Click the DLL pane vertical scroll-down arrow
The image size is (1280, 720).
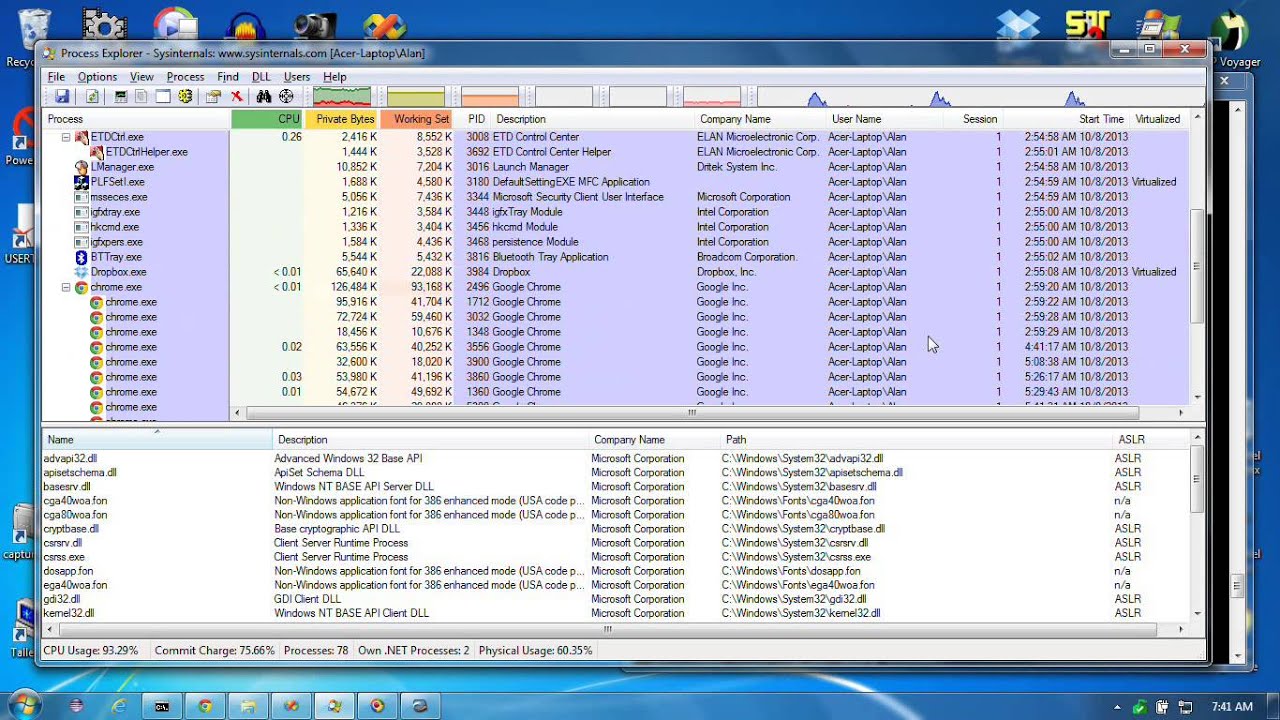(1197, 613)
